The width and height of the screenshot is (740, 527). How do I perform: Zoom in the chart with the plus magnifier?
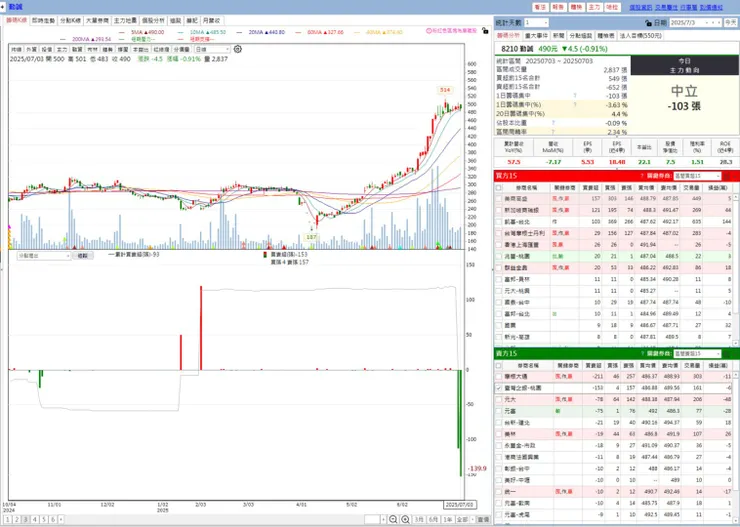(405, 519)
